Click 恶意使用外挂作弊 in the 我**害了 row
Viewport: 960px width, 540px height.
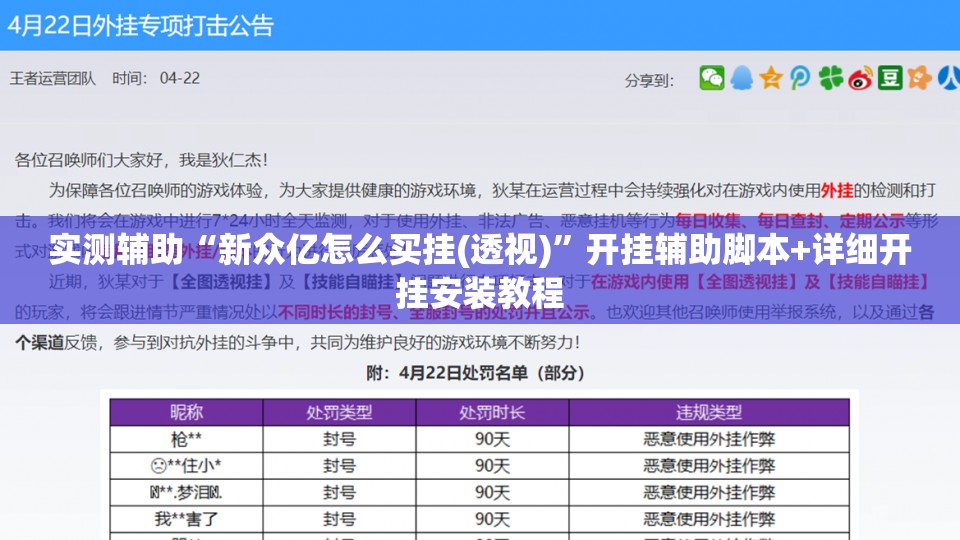coord(709,519)
